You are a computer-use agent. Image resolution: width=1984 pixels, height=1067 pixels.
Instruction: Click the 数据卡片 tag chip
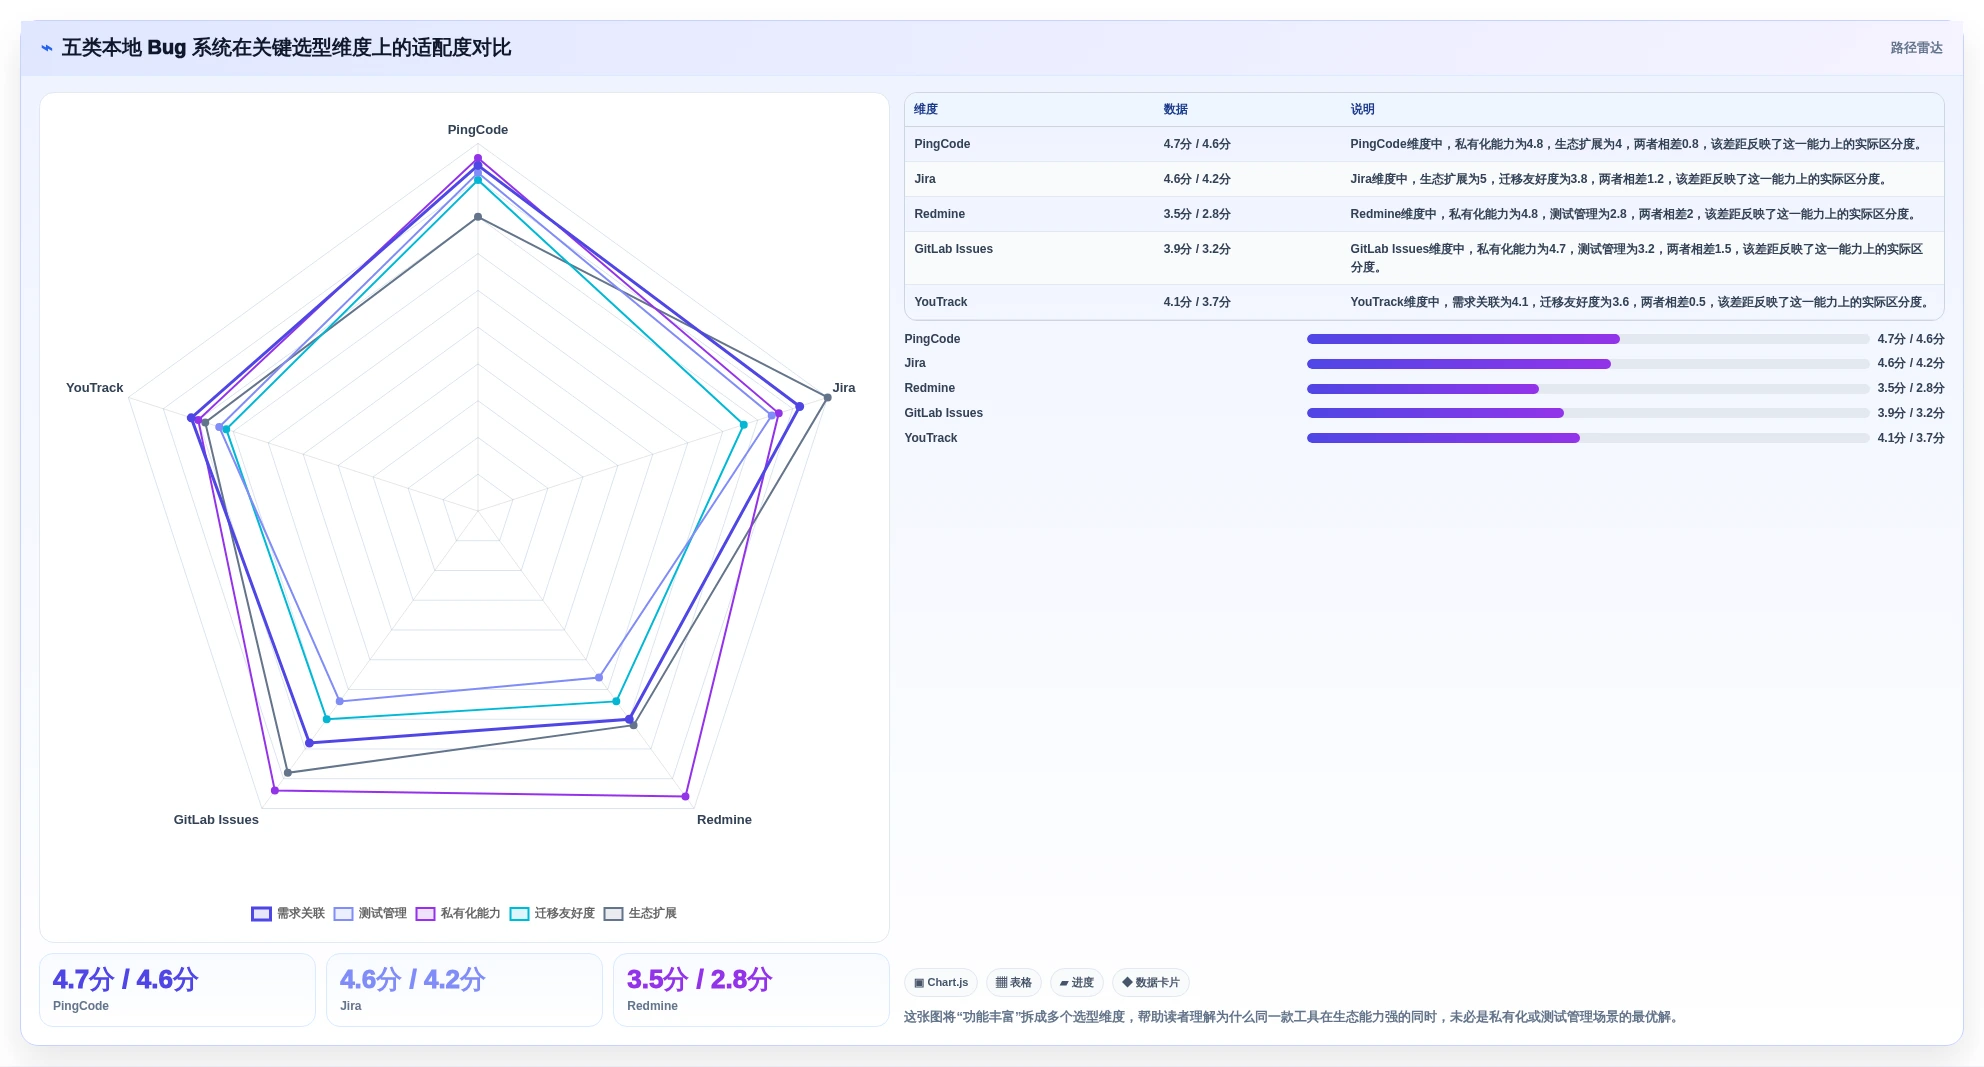click(1151, 982)
